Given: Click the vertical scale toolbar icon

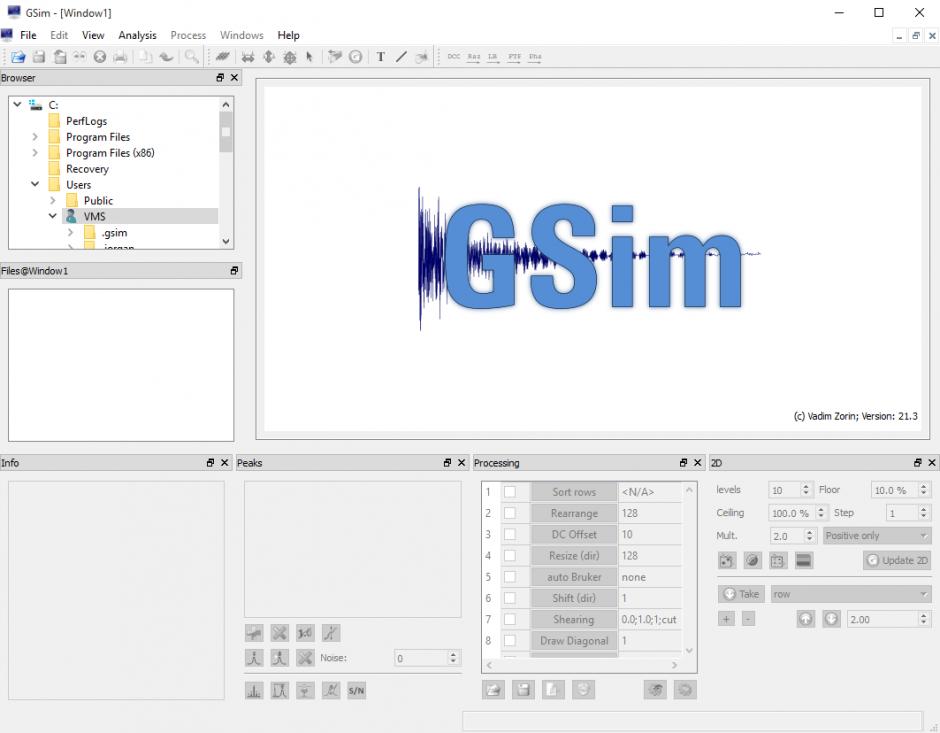Looking at the screenshot, I should [x=269, y=57].
